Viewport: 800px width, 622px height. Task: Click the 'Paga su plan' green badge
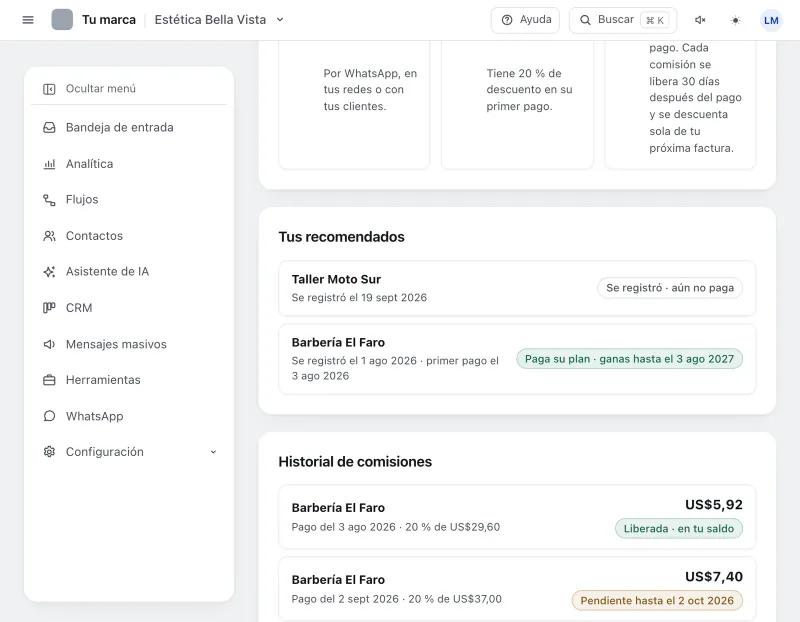[x=629, y=359]
